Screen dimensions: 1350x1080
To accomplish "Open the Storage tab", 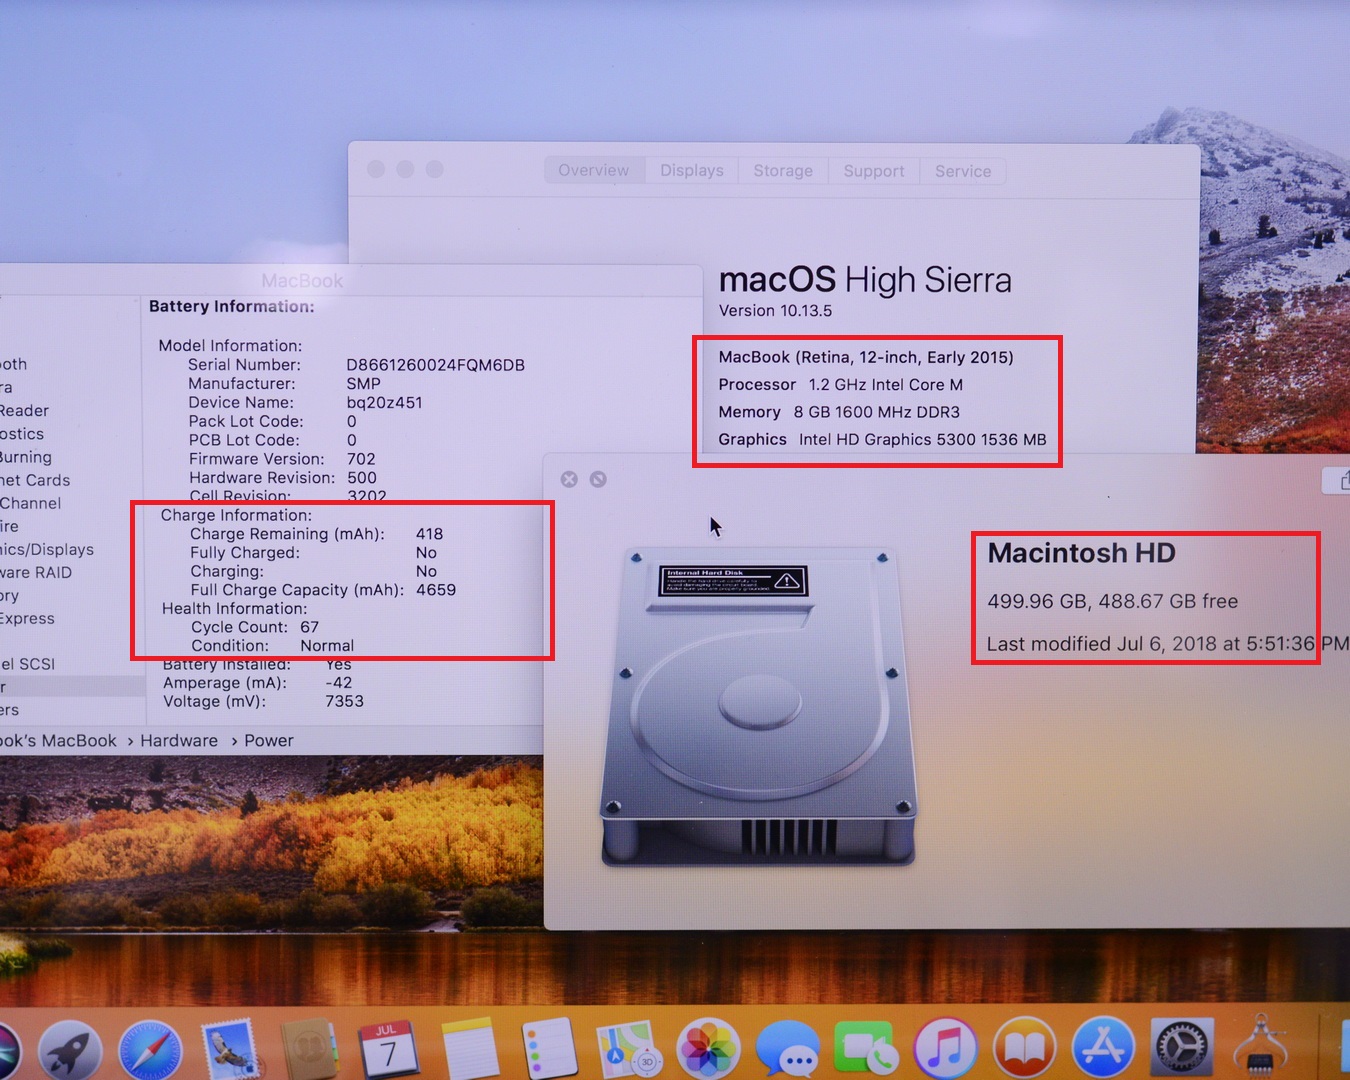I will pos(783,171).
